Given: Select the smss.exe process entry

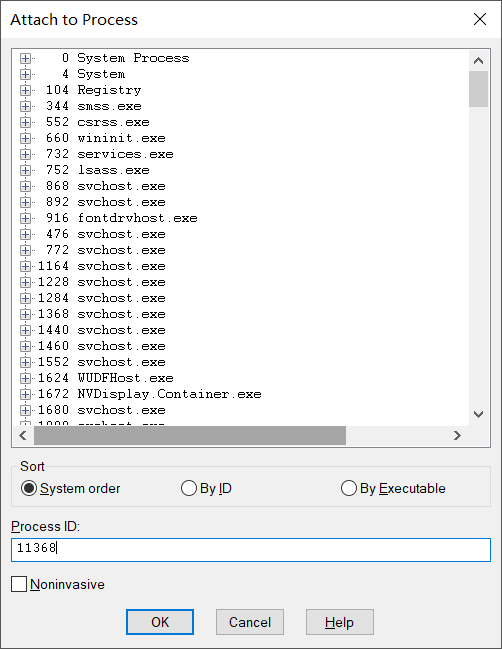Looking at the screenshot, I should [x=94, y=106].
